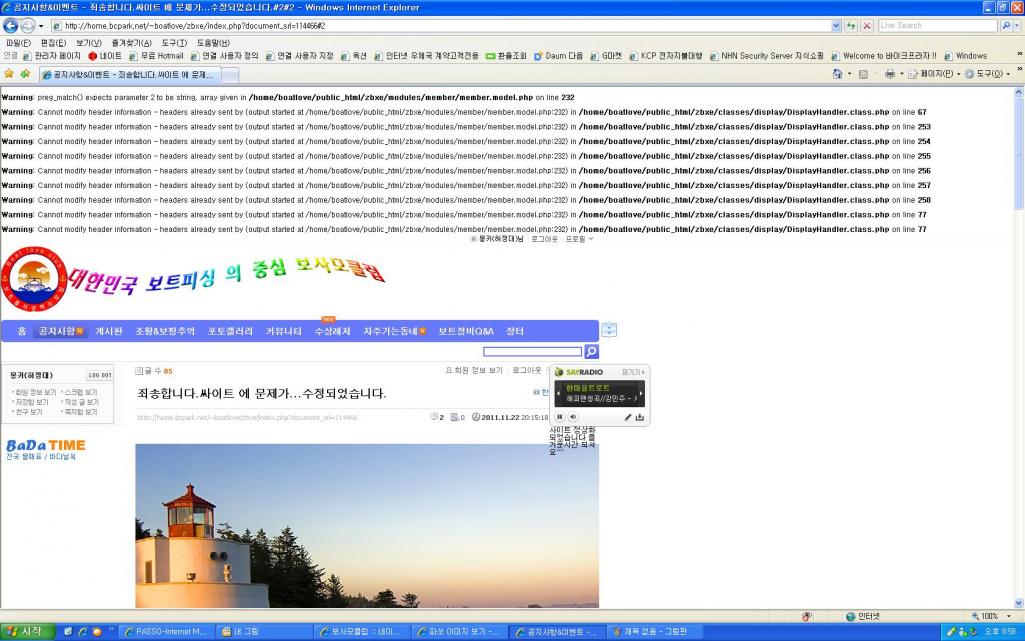Screen dimensions: 1025x641
Task: Open the address bar URL dropdown
Action: 836,25
